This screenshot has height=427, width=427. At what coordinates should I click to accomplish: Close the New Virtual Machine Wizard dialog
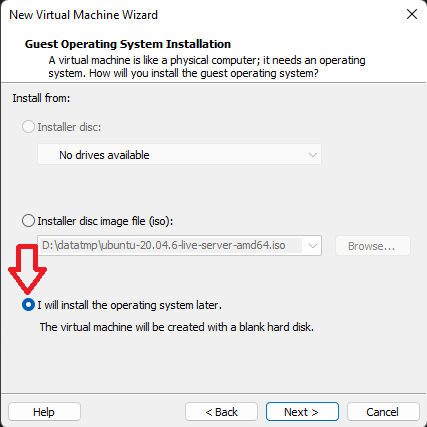(412, 14)
